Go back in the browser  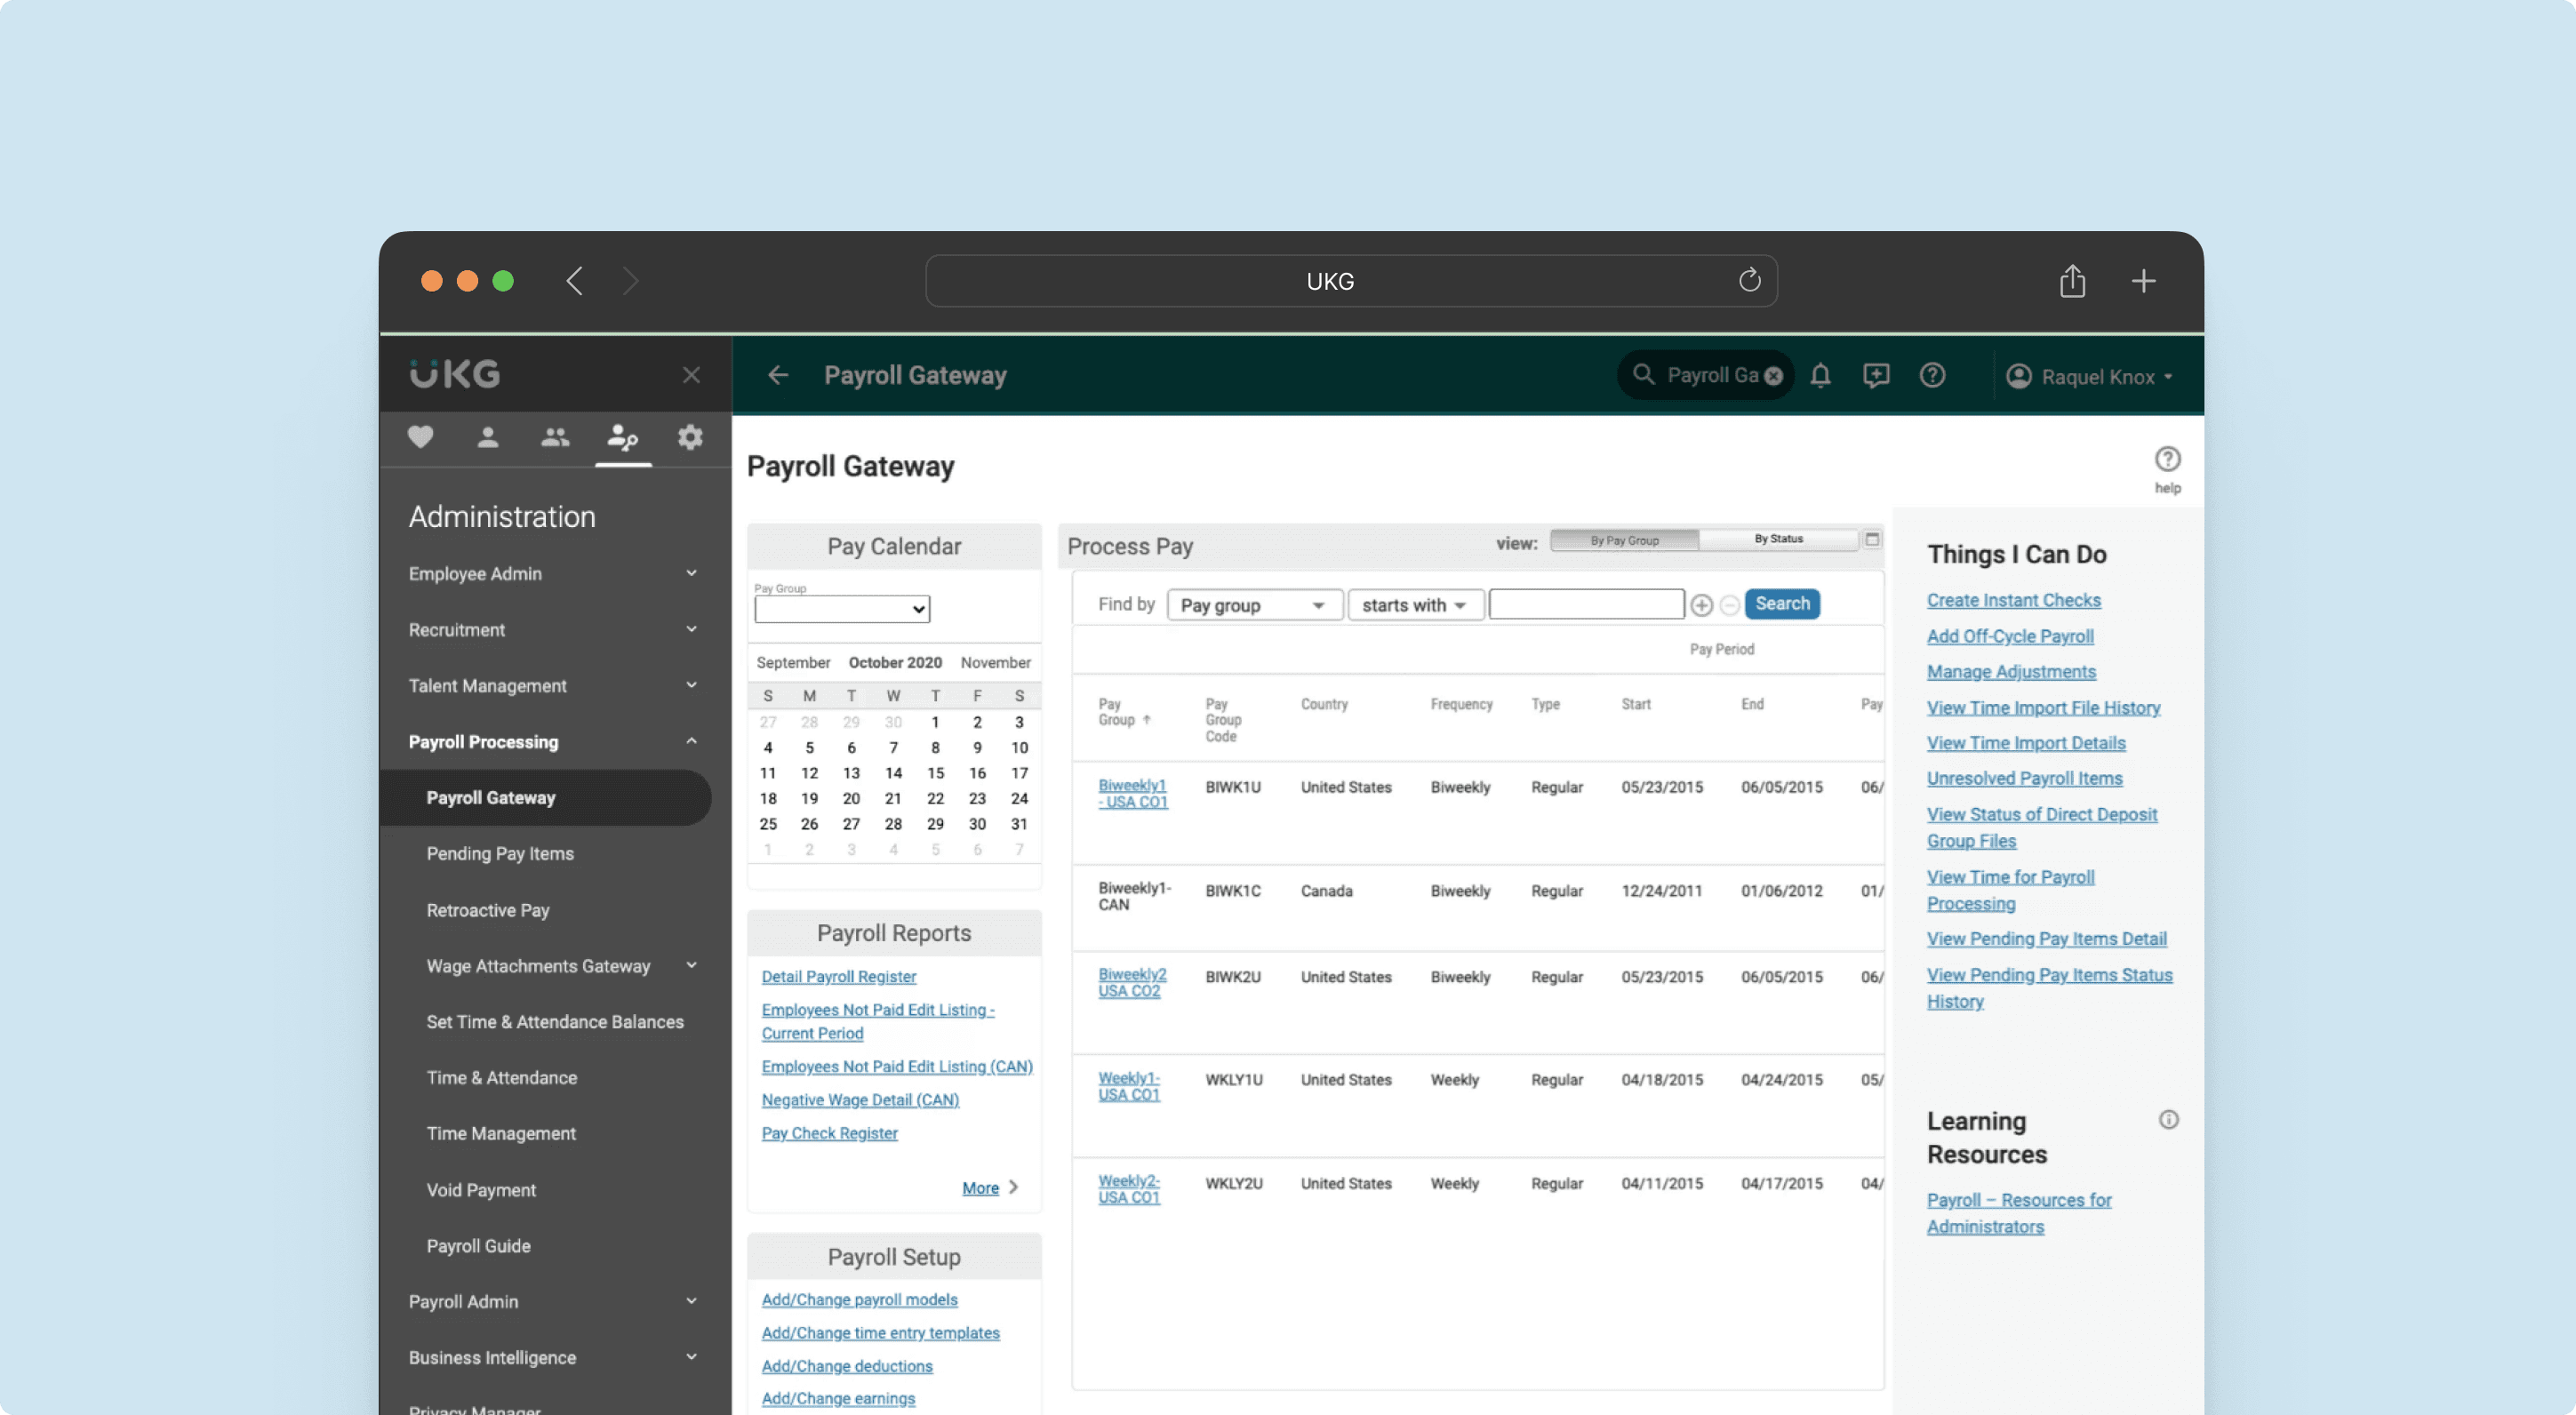[574, 280]
